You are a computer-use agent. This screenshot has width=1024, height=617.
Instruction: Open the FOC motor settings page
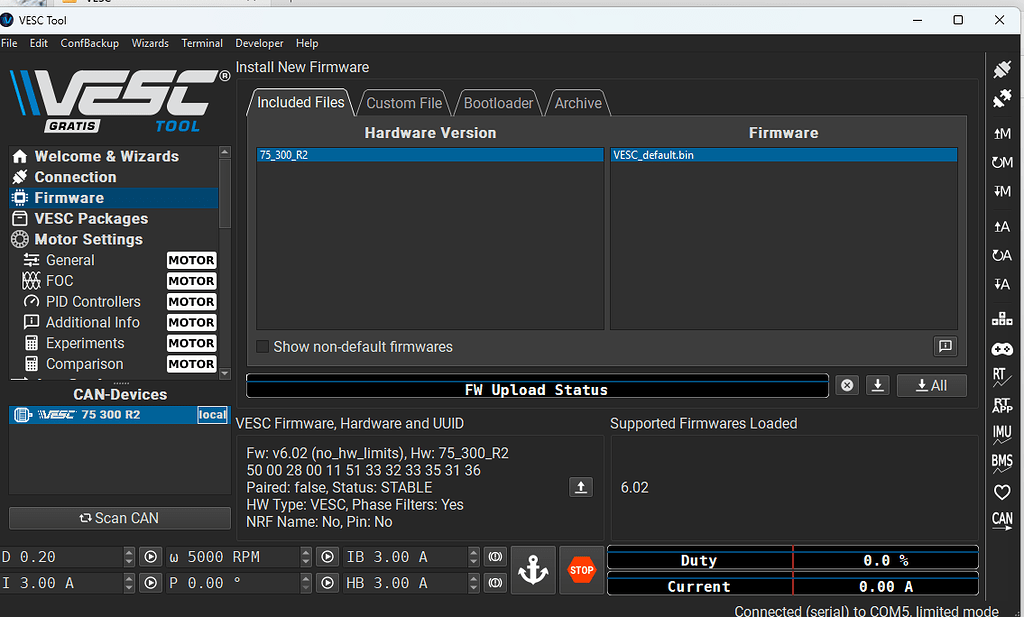[x=114, y=281]
